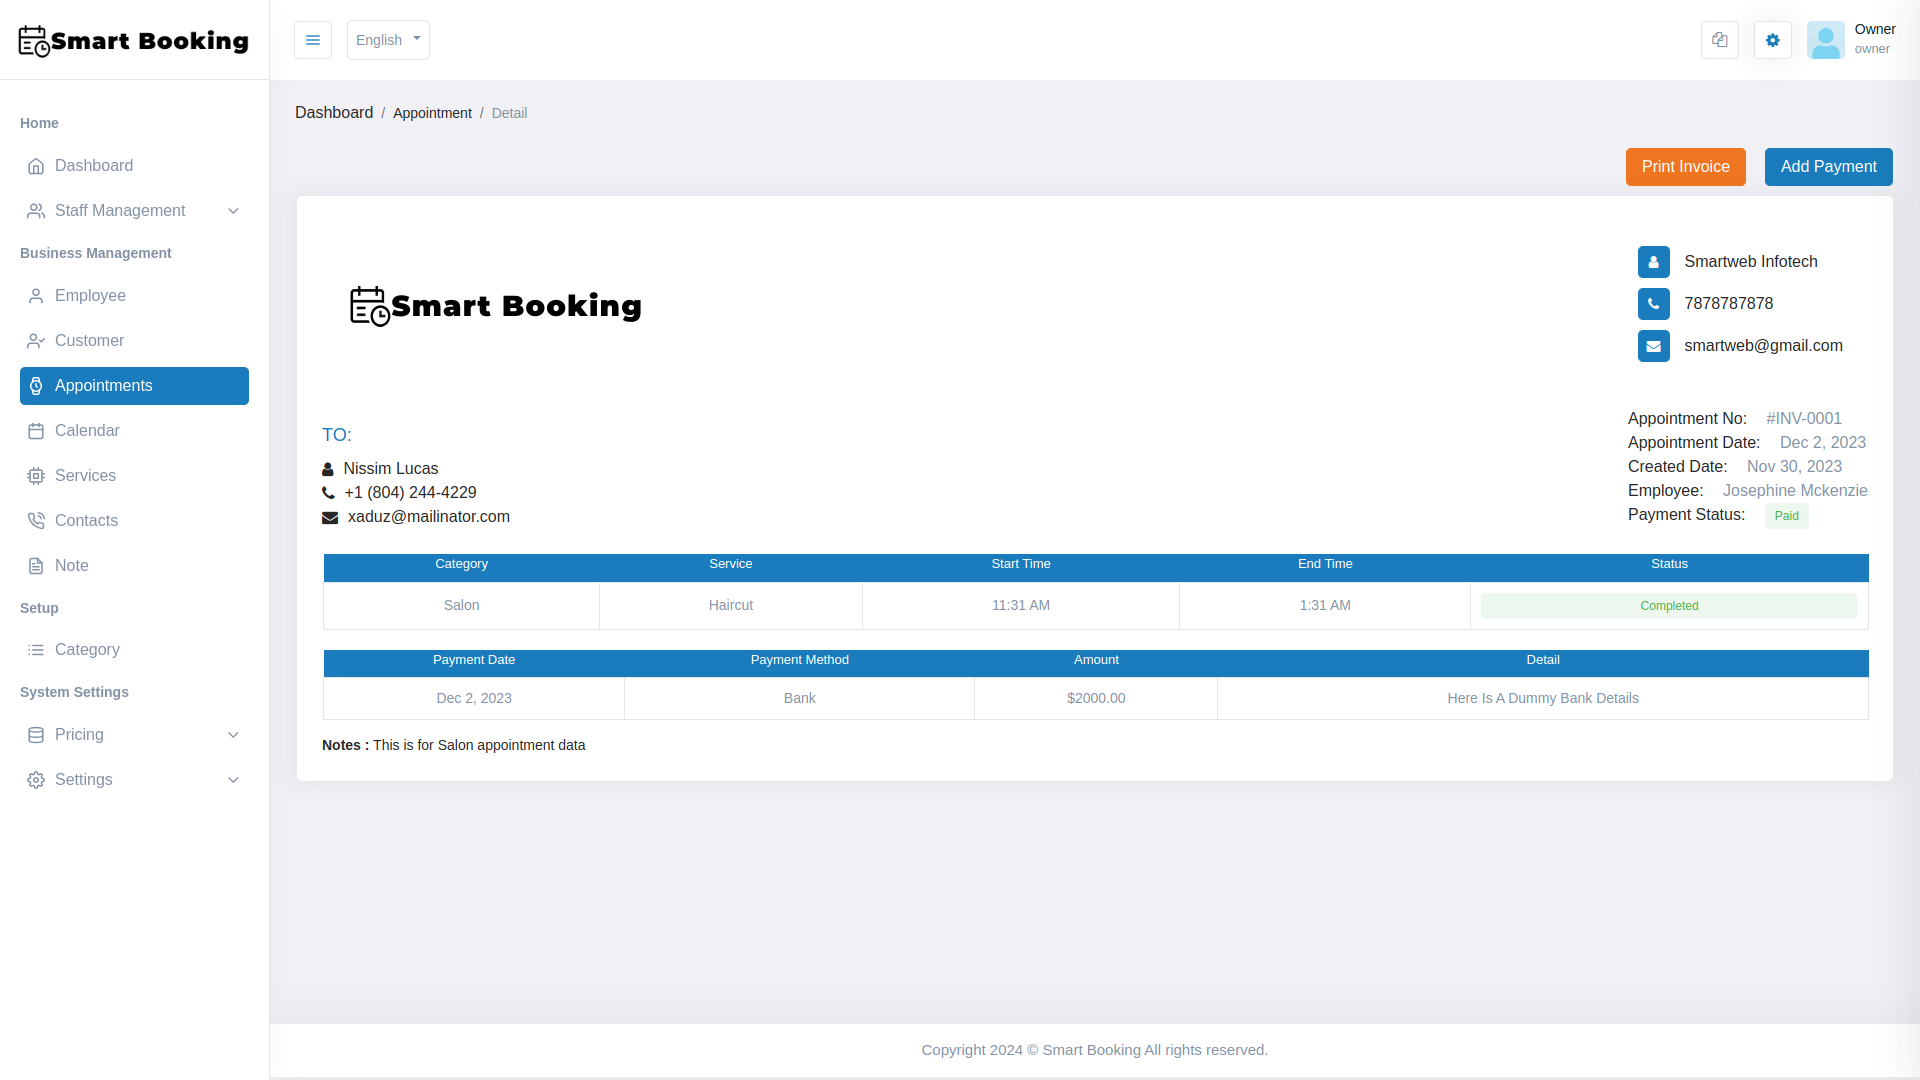The width and height of the screenshot is (1920, 1080).
Task: Expand the Staff Management menu
Action: click(x=120, y=211)
